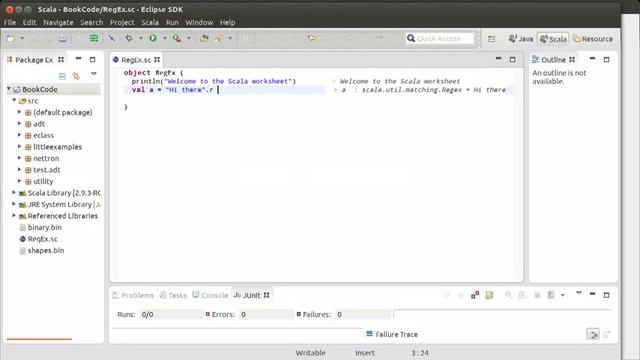Viewport: 640px width, 360px height.
Task: Click the Failure Trace header icon
Action: (369, 334)
